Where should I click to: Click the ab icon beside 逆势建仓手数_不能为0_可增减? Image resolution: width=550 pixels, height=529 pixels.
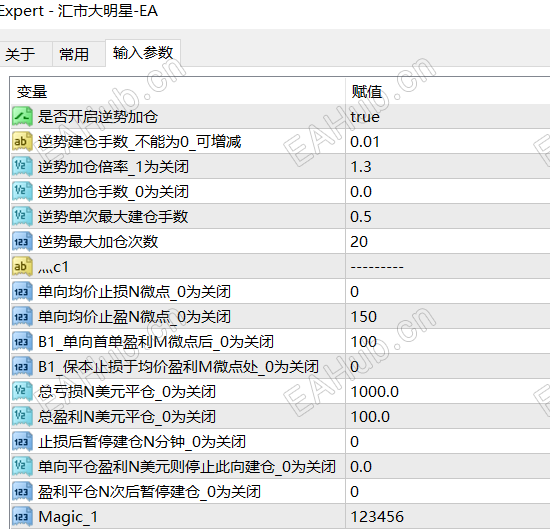22,142
